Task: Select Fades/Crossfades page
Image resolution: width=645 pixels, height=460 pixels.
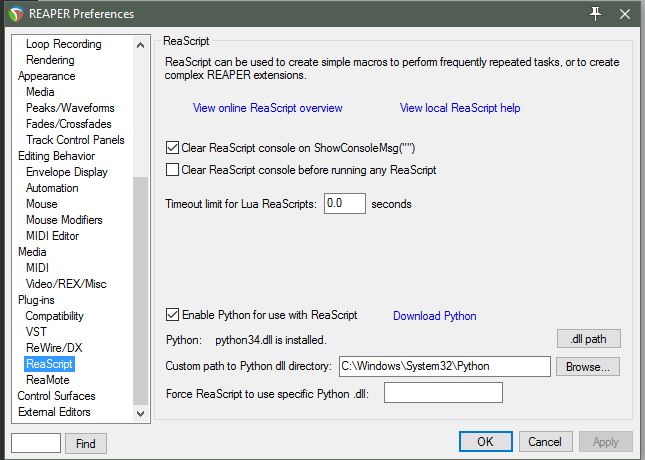Action: [69, 124]
